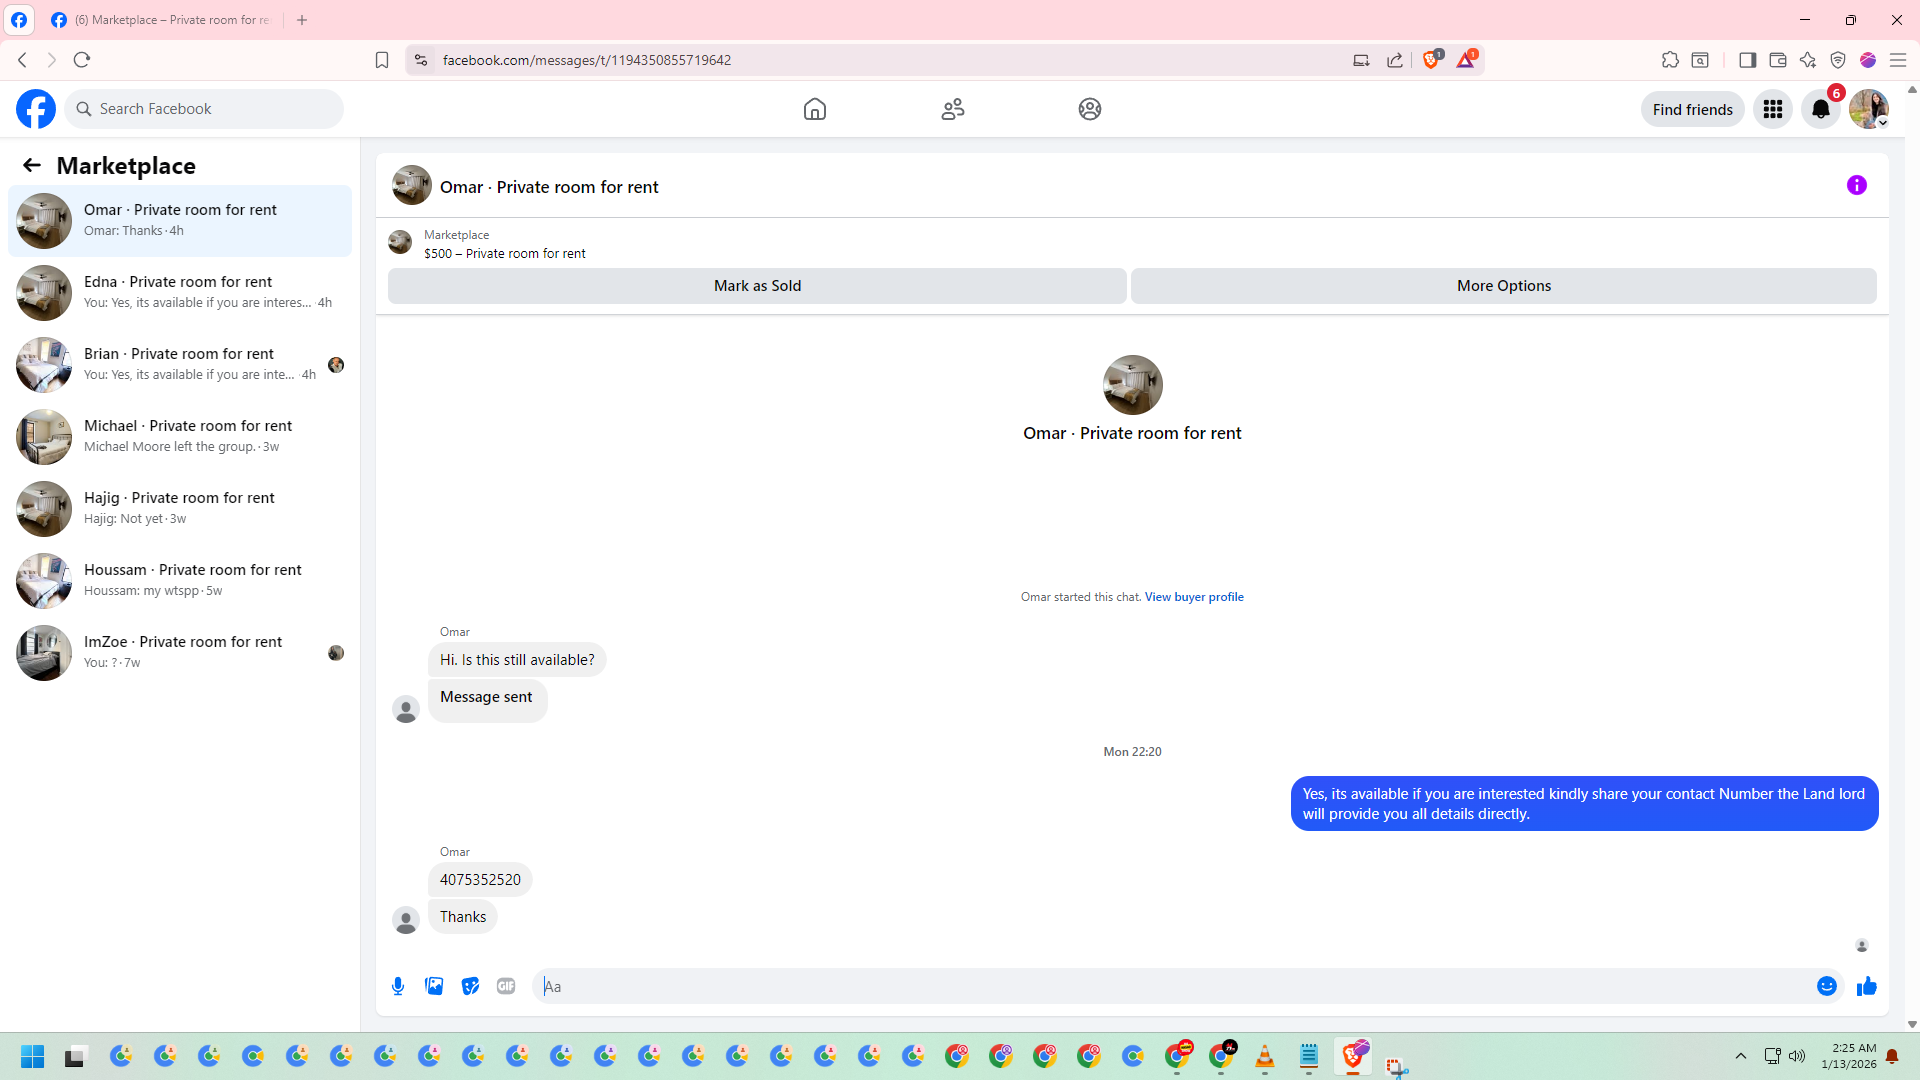Expand More Options for listing
Image resolution: width=1920 pixels, height=1080 pixels.
pos(1503,286)
